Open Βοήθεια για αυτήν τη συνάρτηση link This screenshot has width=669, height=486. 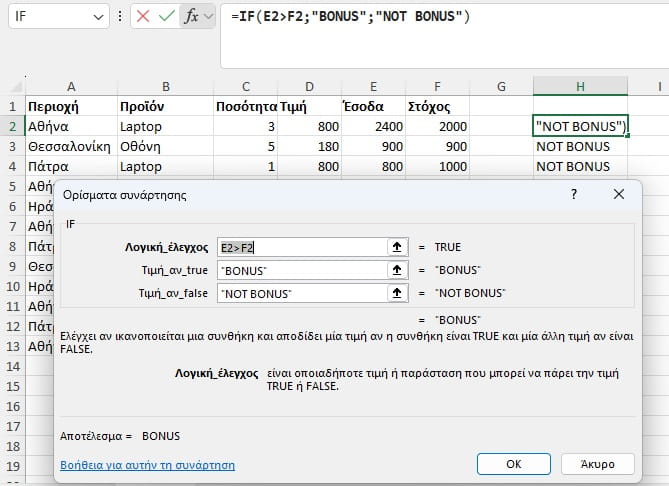pos(148,465)
